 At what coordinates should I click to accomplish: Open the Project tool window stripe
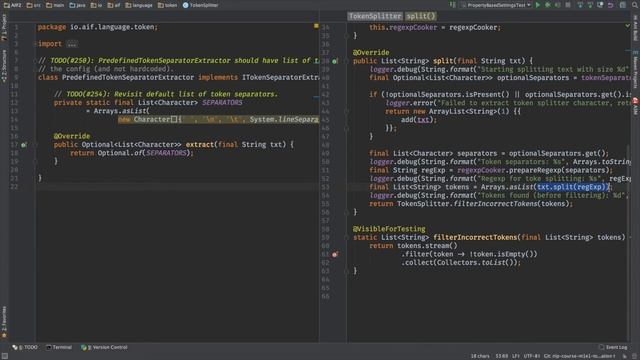click(4, 27)
